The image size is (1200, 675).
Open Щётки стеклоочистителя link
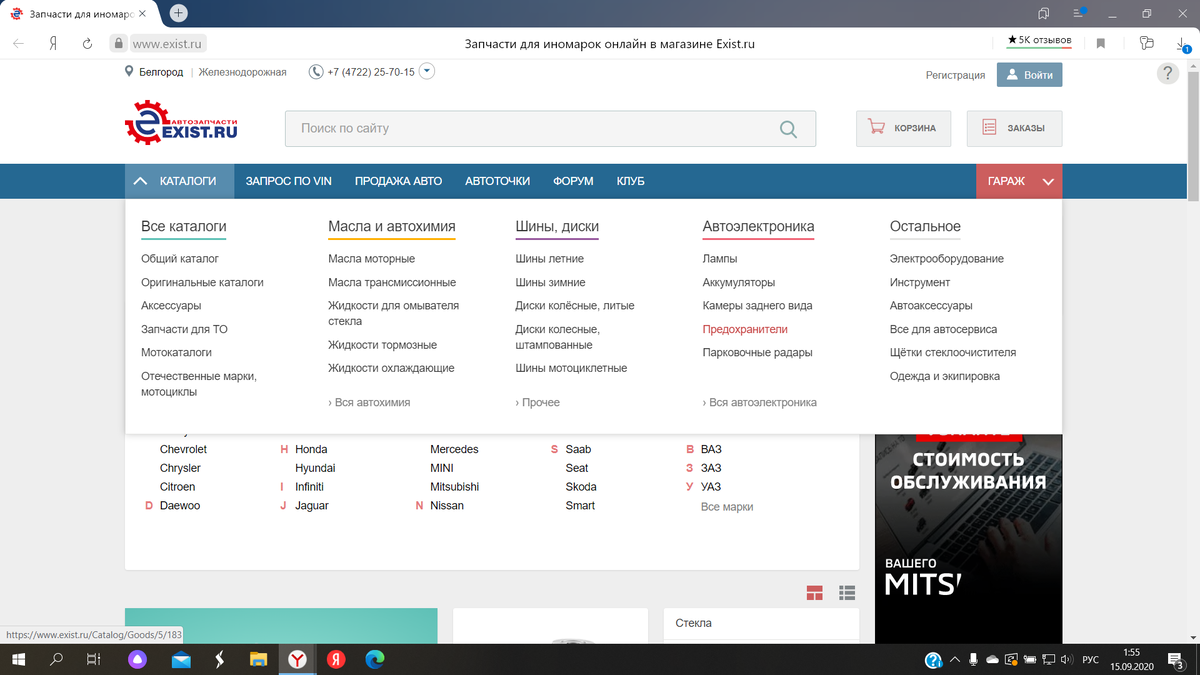[953, 353]
